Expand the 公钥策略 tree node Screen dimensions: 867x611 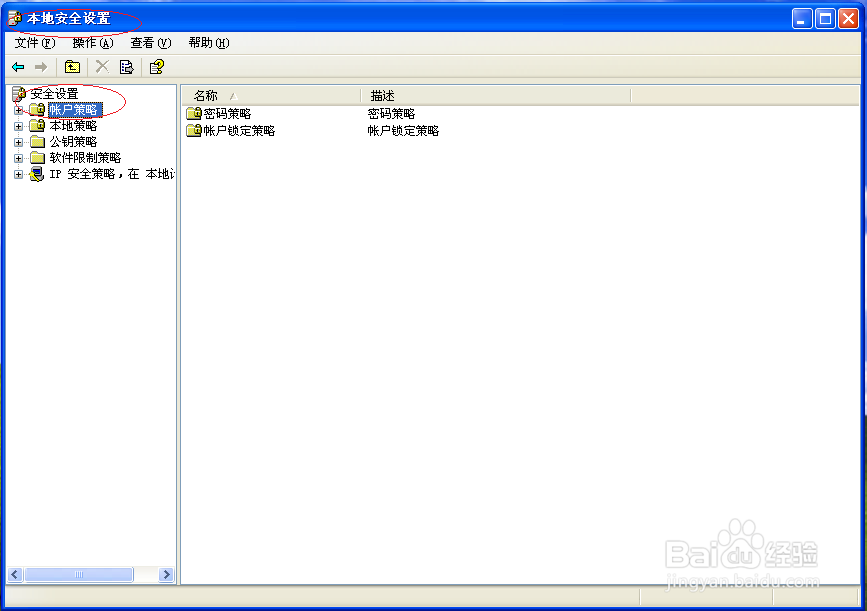[18, 142]
